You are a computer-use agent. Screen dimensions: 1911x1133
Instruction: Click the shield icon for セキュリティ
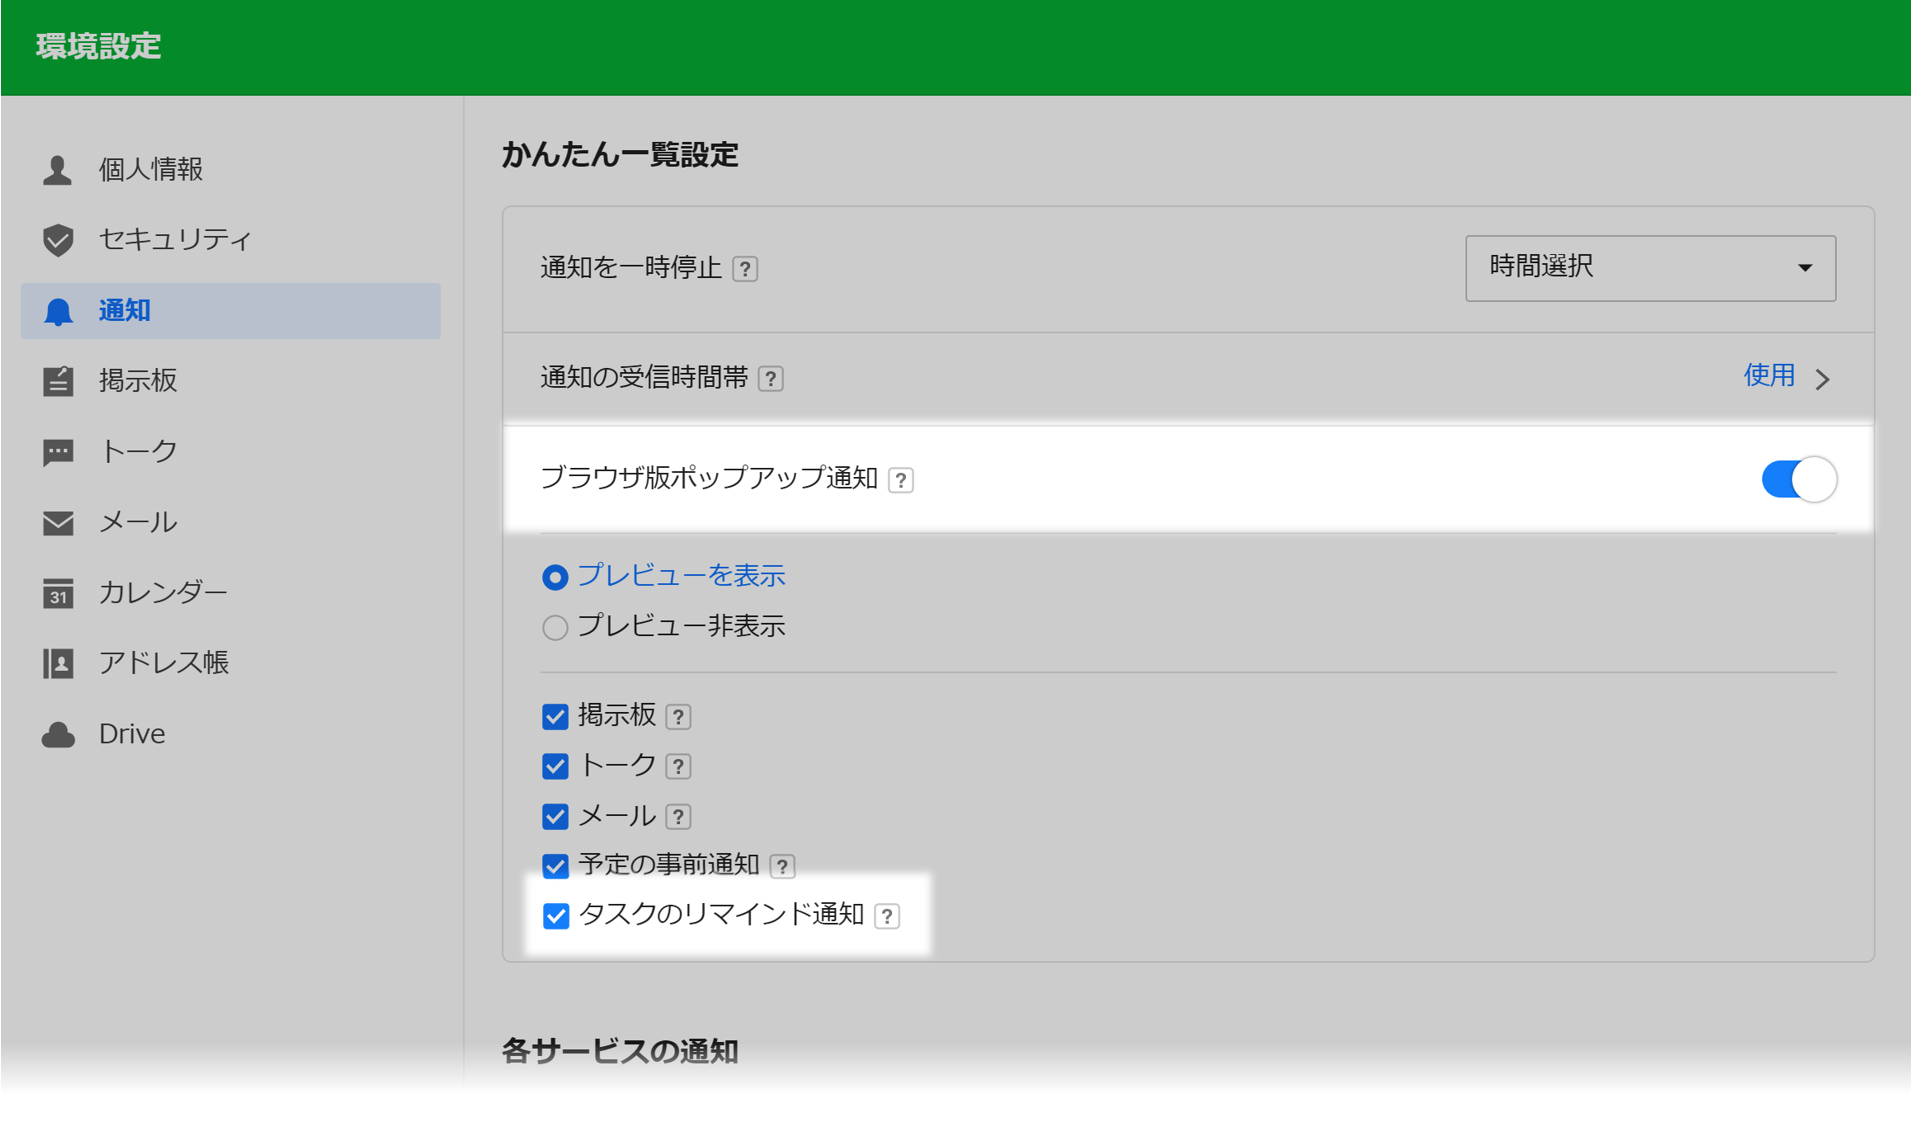point(58,240)
